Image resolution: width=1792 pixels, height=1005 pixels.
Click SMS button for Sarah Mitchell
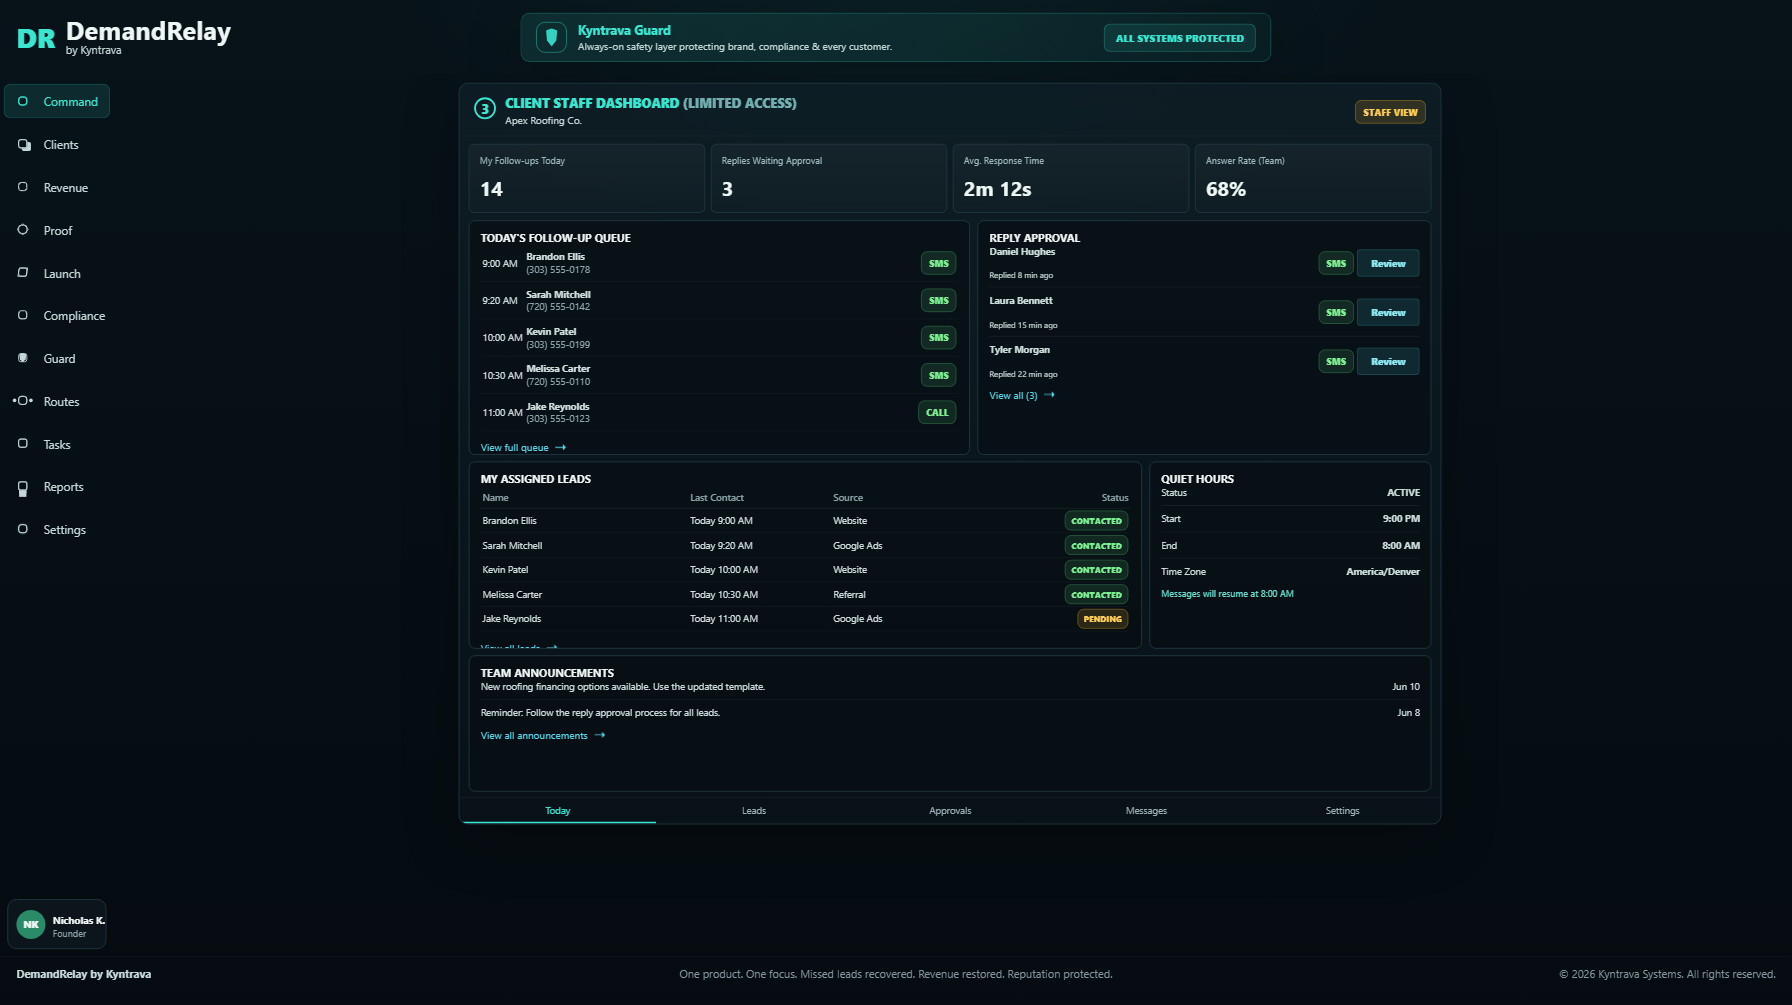pos(938,301)
